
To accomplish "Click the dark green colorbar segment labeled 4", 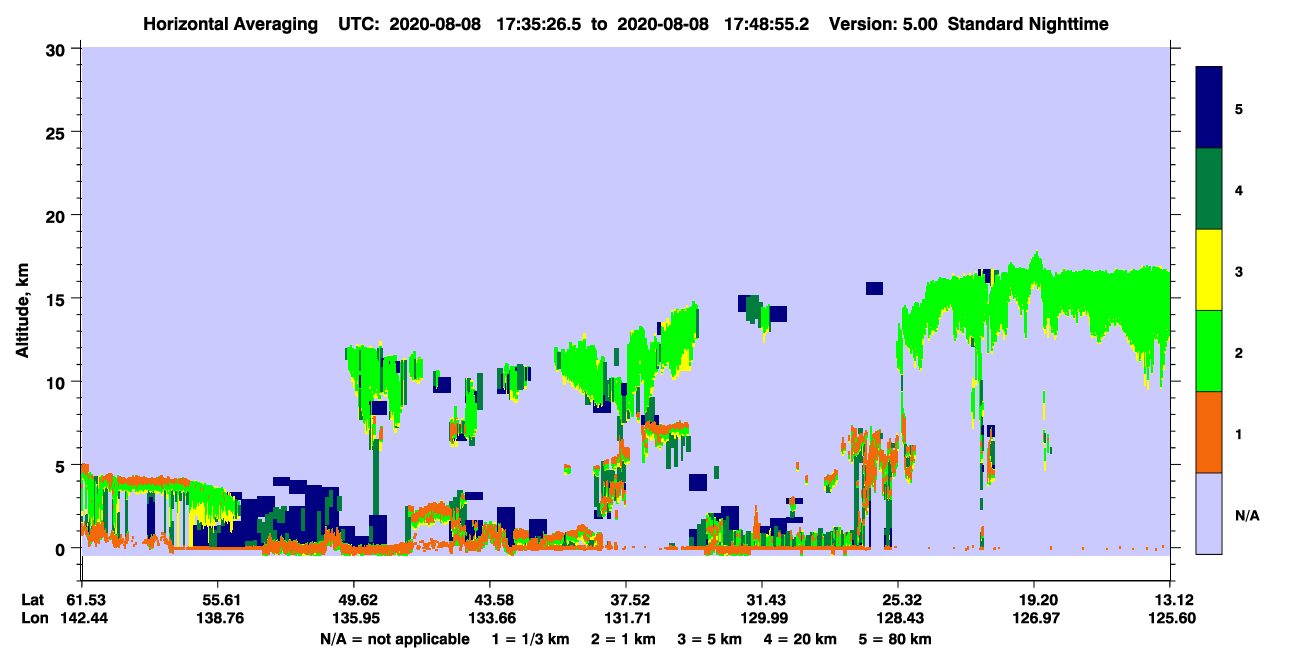I will 1209,189.
